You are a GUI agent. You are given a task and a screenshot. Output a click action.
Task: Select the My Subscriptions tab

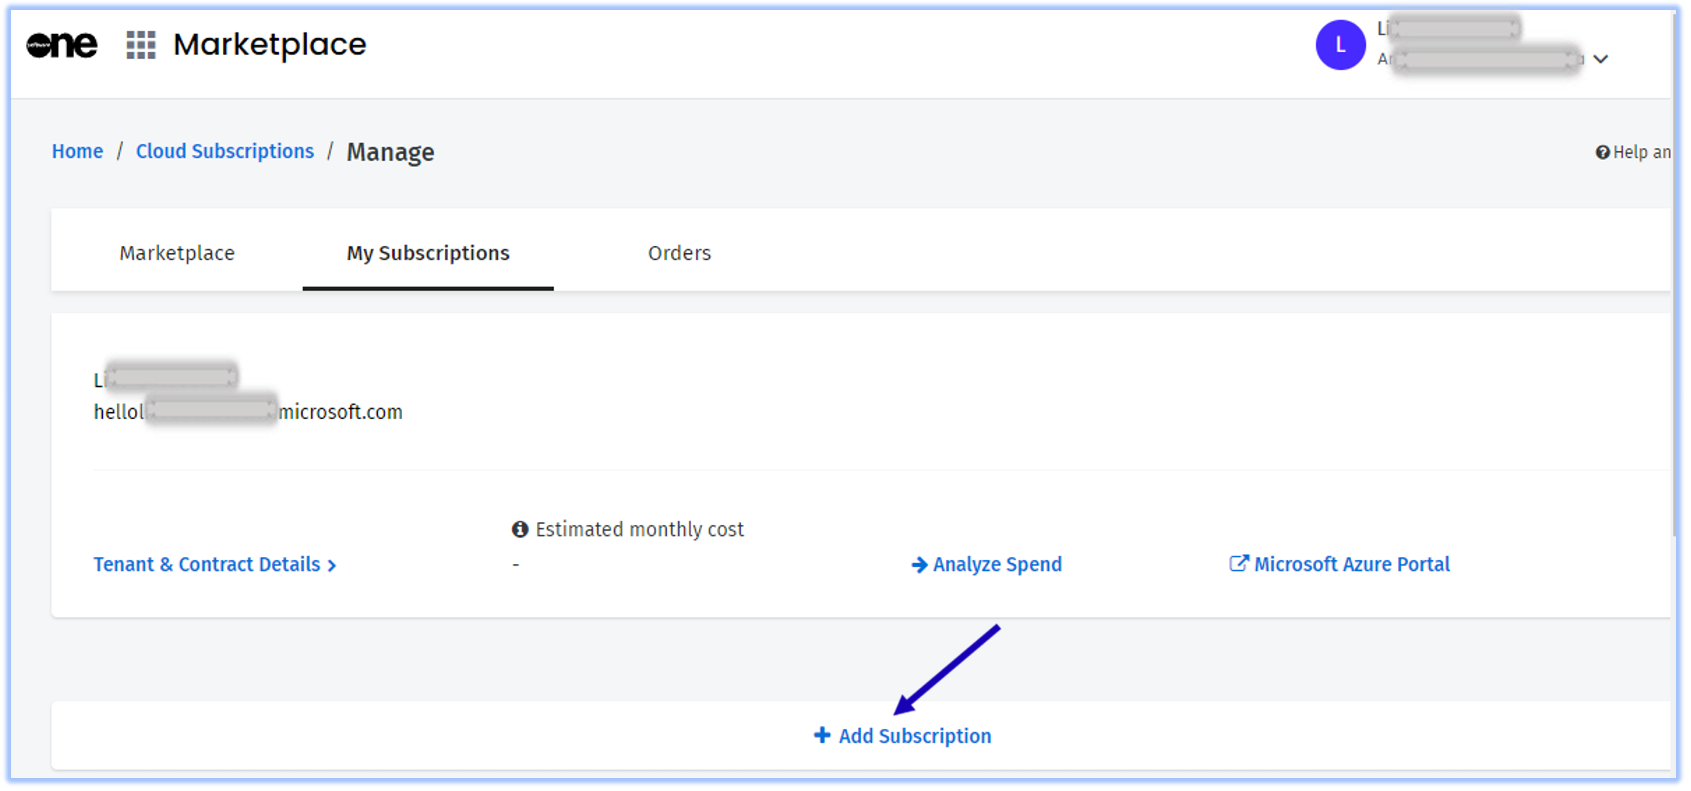click(x=428, y=253)
